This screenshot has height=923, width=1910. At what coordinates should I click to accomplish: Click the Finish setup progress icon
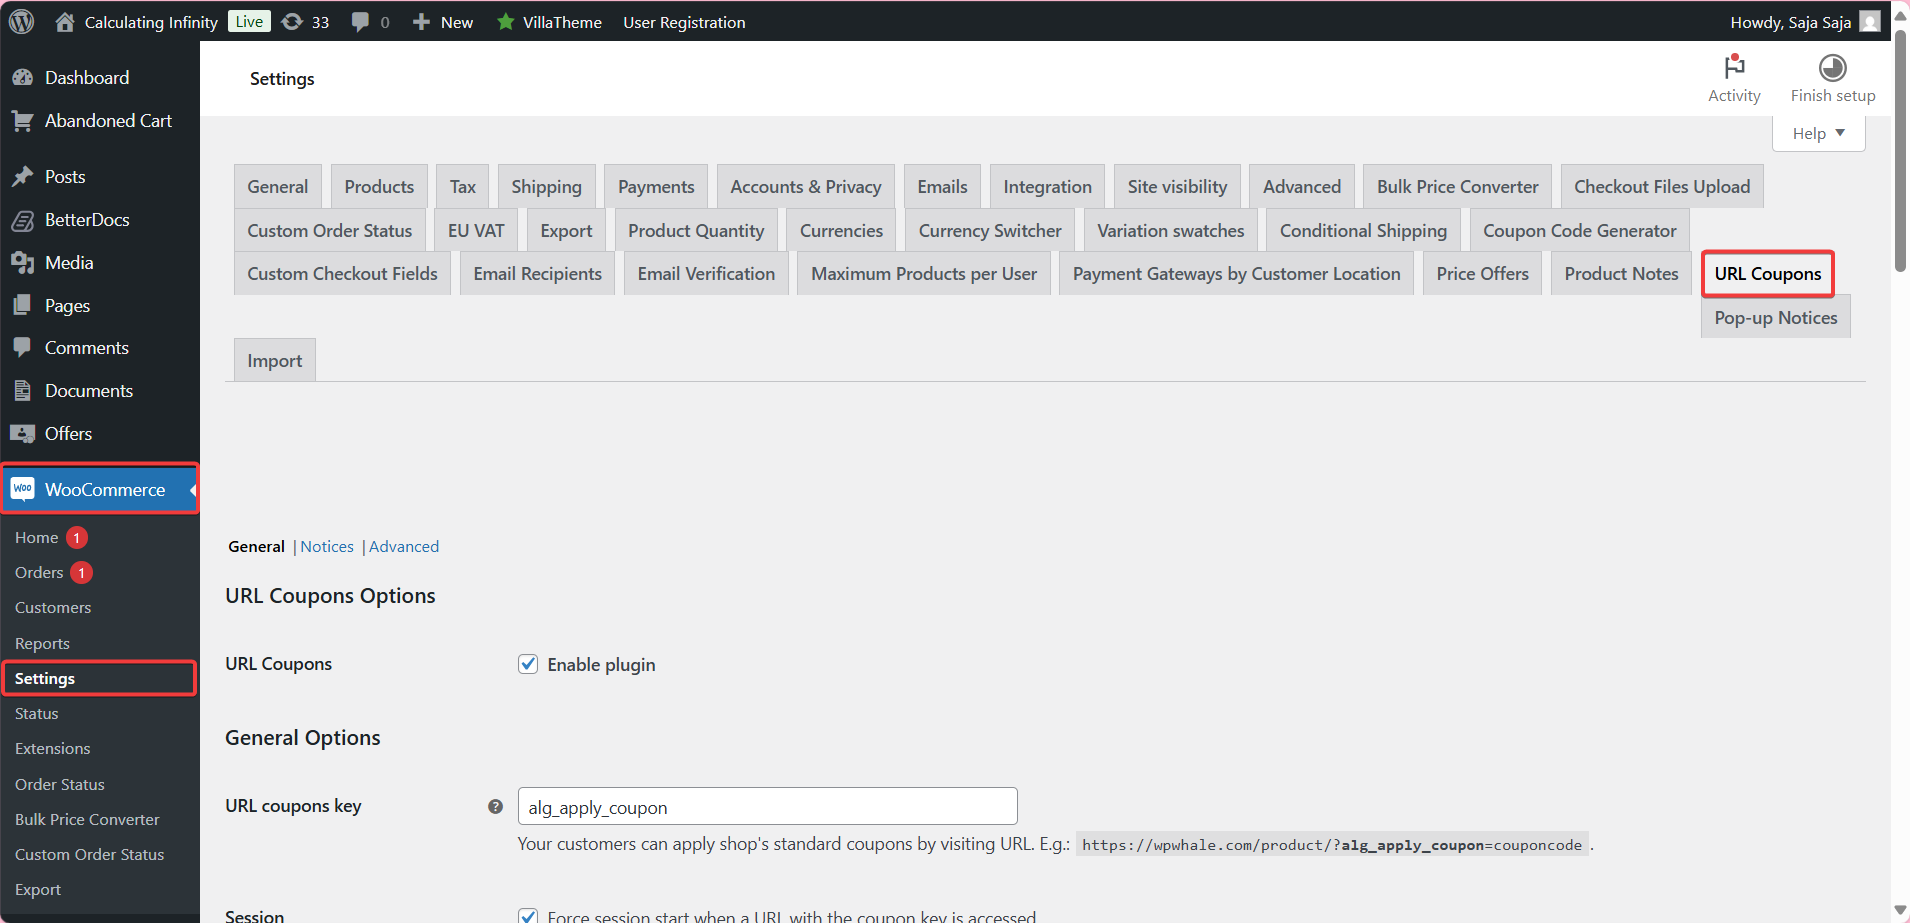click(x=1832, y=67)
